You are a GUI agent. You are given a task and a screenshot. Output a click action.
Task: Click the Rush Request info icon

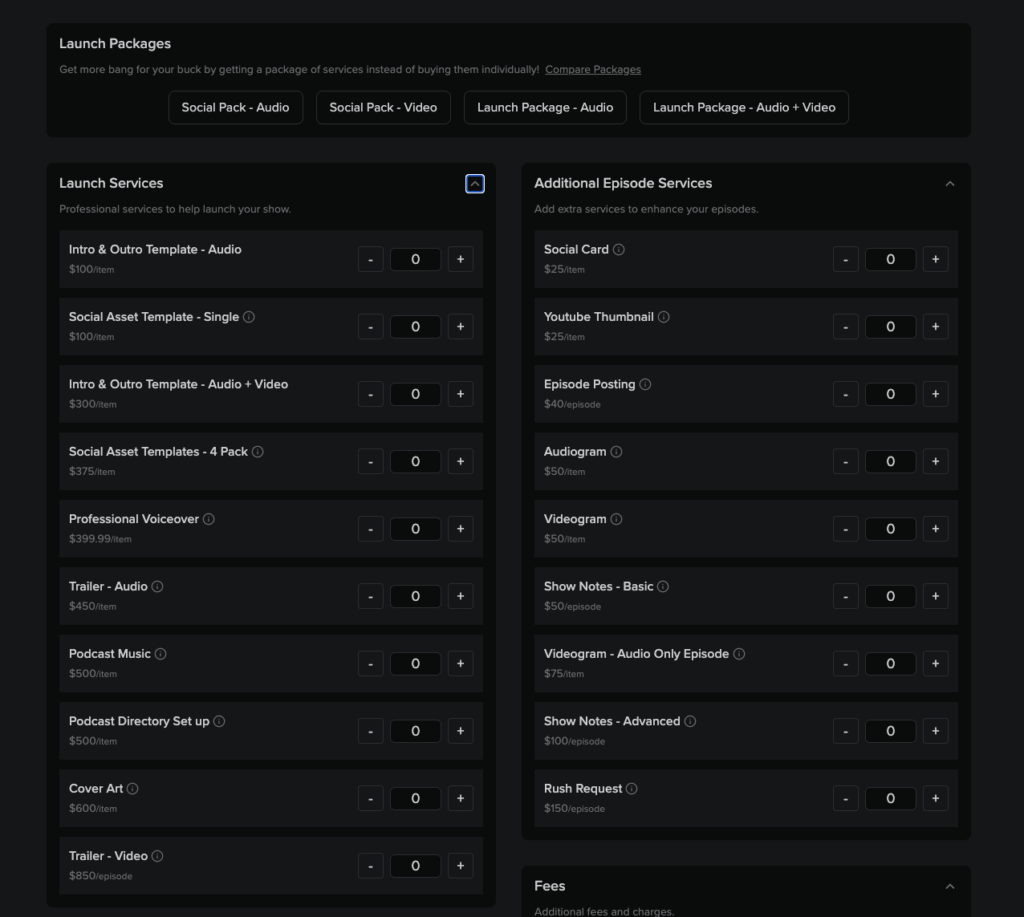(632, 789)
